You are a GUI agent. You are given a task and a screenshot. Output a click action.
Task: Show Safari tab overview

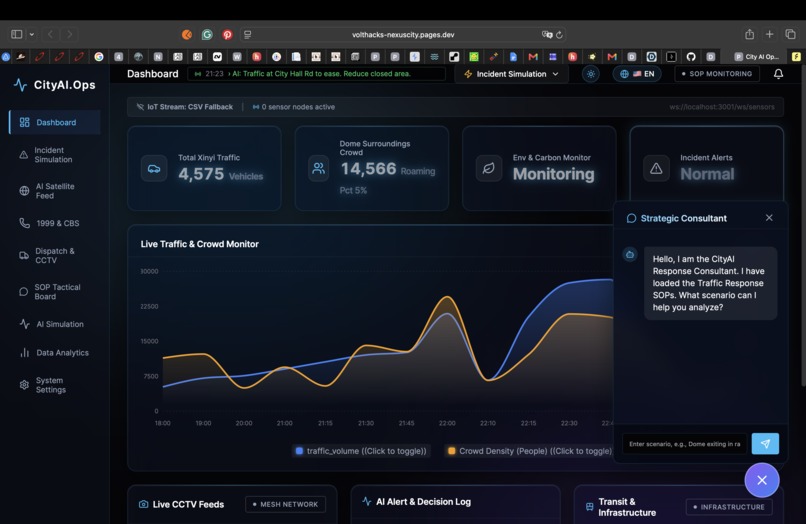[790, 34]
